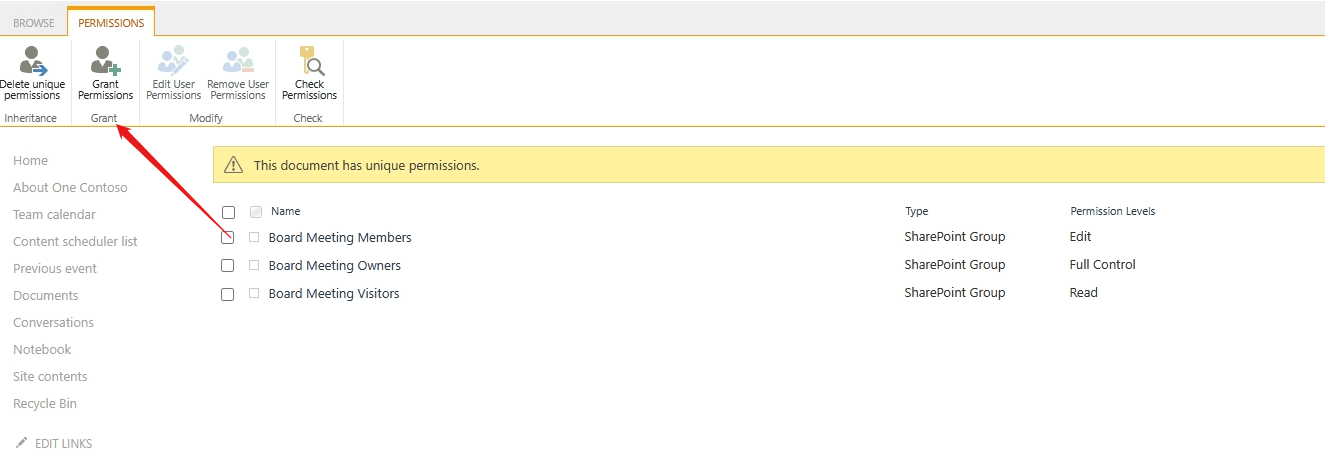Switch to the BROWSE ribbon tab
The height and width of the screenshot is (455, 1325).
pos(34,23)
